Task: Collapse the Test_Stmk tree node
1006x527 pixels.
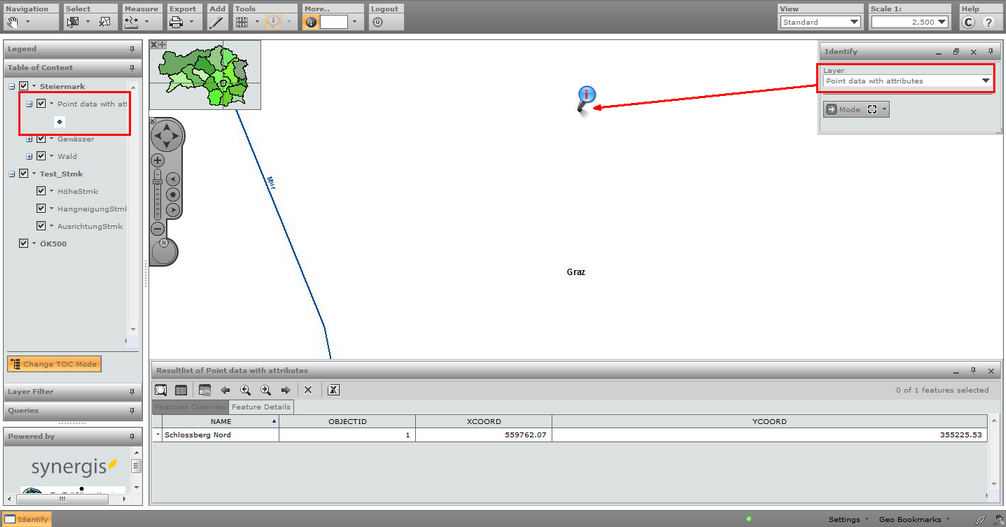Action: [x=12, y=173]
